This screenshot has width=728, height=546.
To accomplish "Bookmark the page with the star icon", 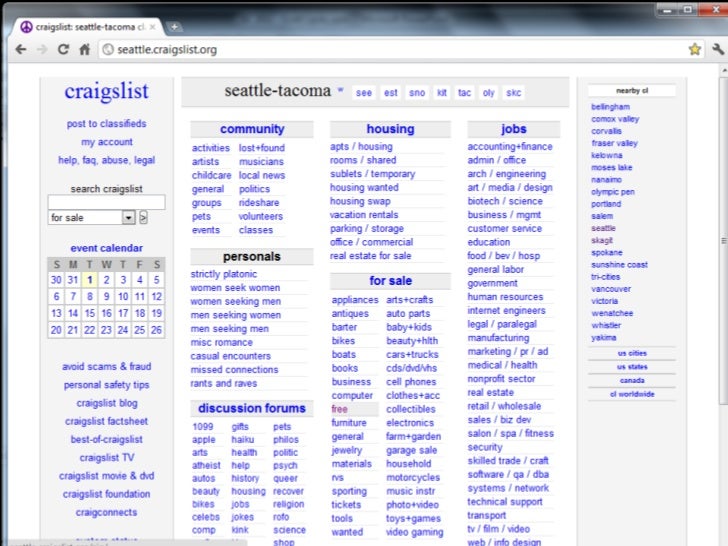I will pyautogui.click(x=695, y=49).
